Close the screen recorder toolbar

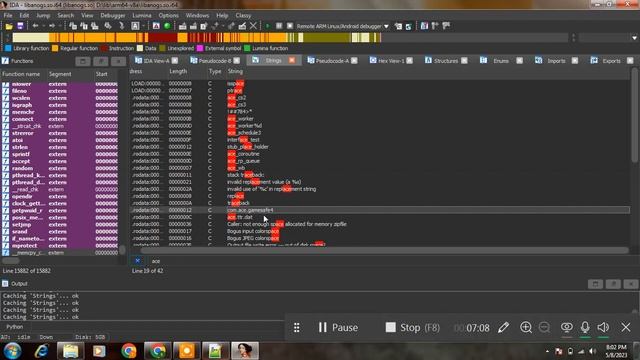[x=626, y=327]
